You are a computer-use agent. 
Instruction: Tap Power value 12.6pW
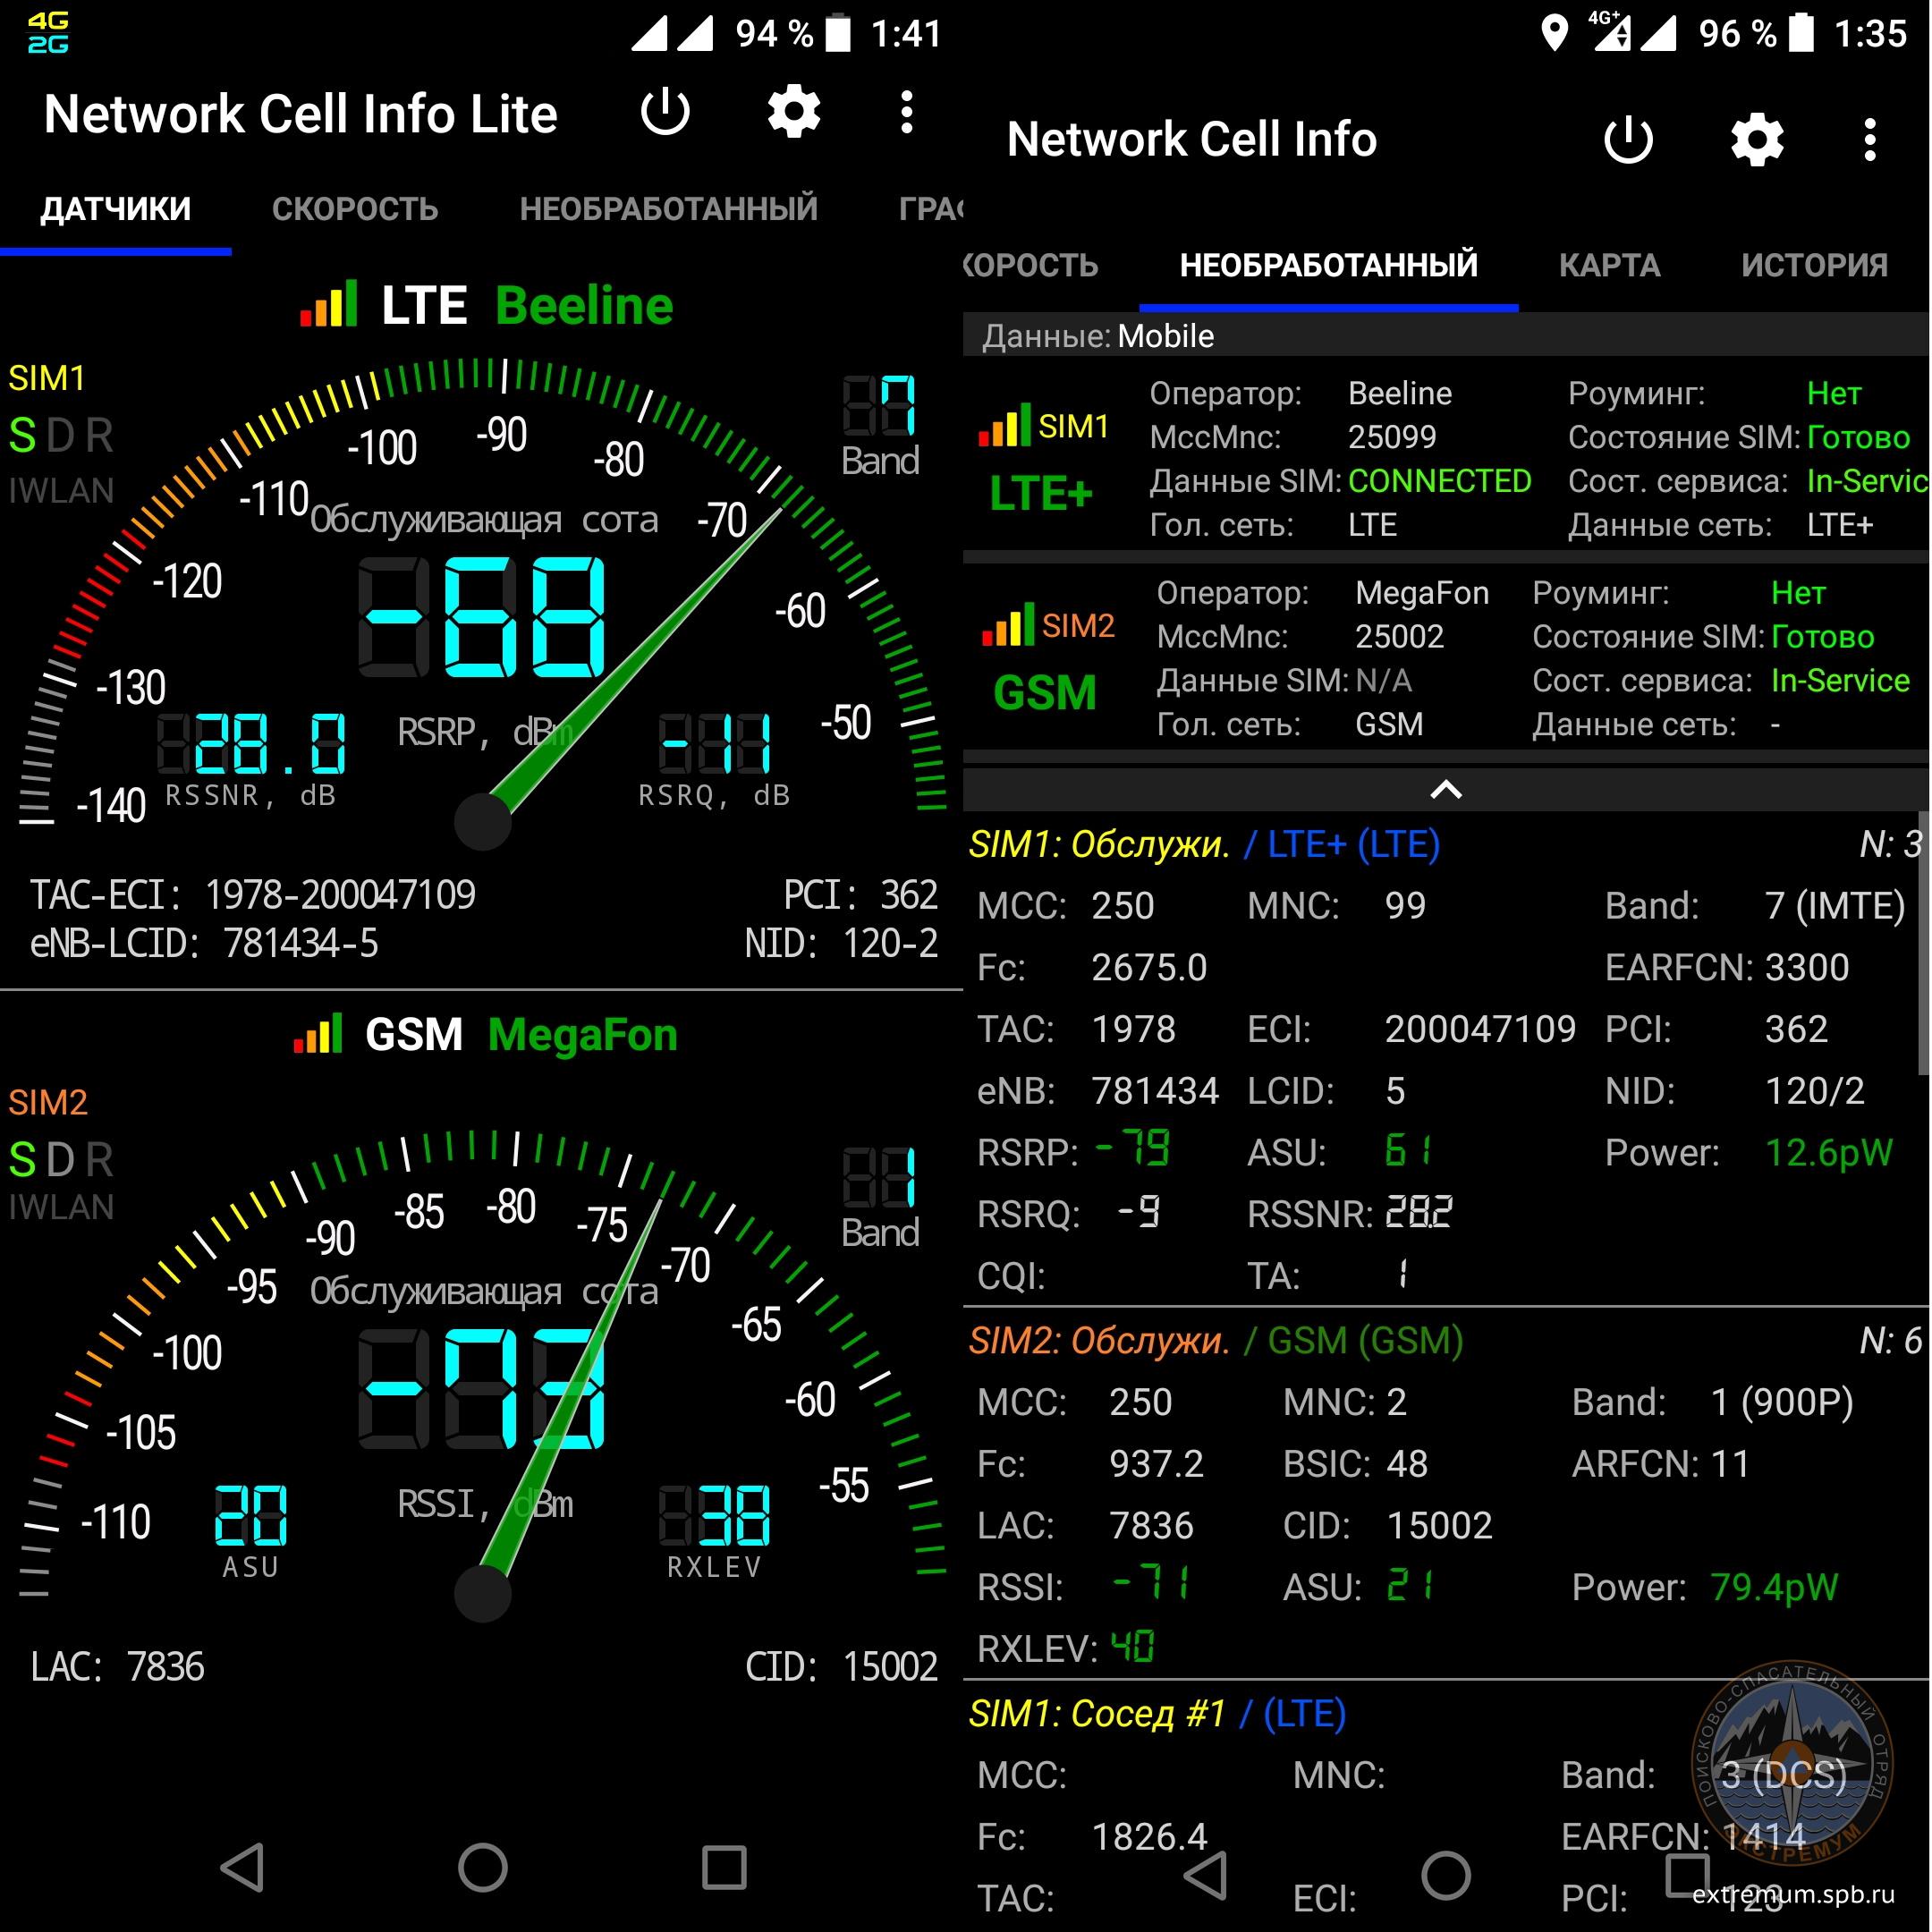coord(1829,1152)
